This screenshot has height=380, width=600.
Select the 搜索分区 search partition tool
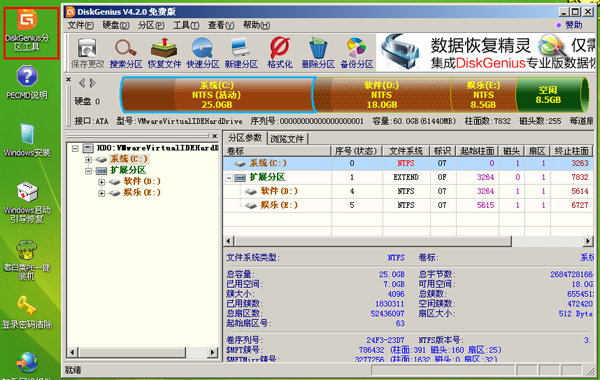[126, 53]
